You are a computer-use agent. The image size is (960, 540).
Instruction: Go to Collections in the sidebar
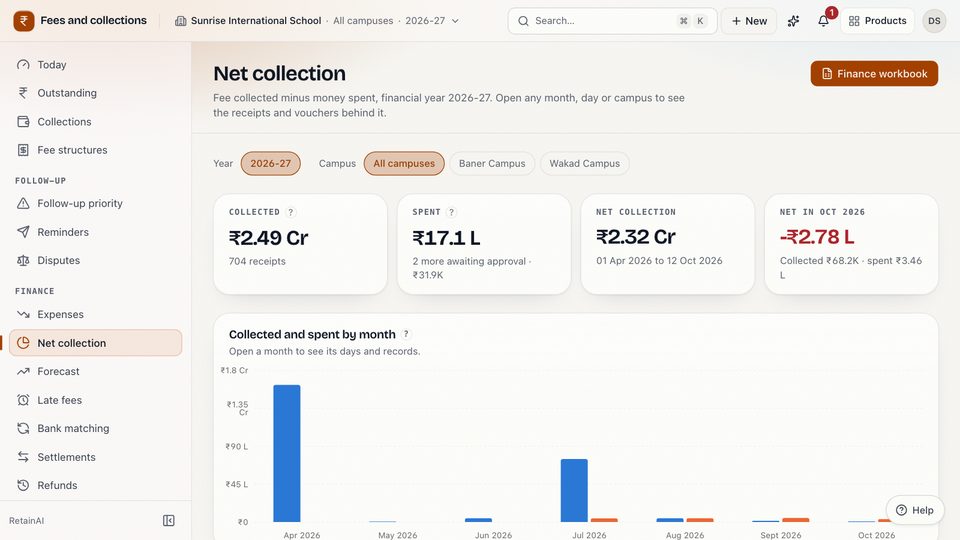[96, 122]
